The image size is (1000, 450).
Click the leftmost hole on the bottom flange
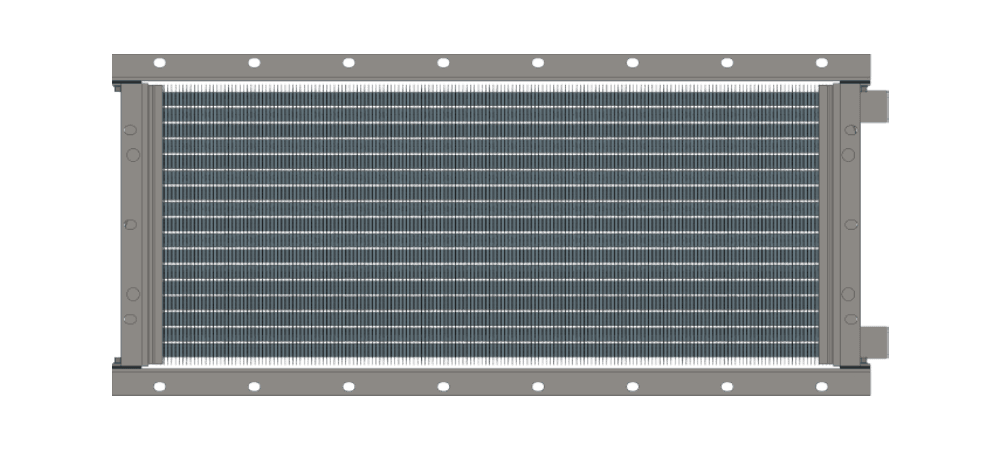point(159,386)
